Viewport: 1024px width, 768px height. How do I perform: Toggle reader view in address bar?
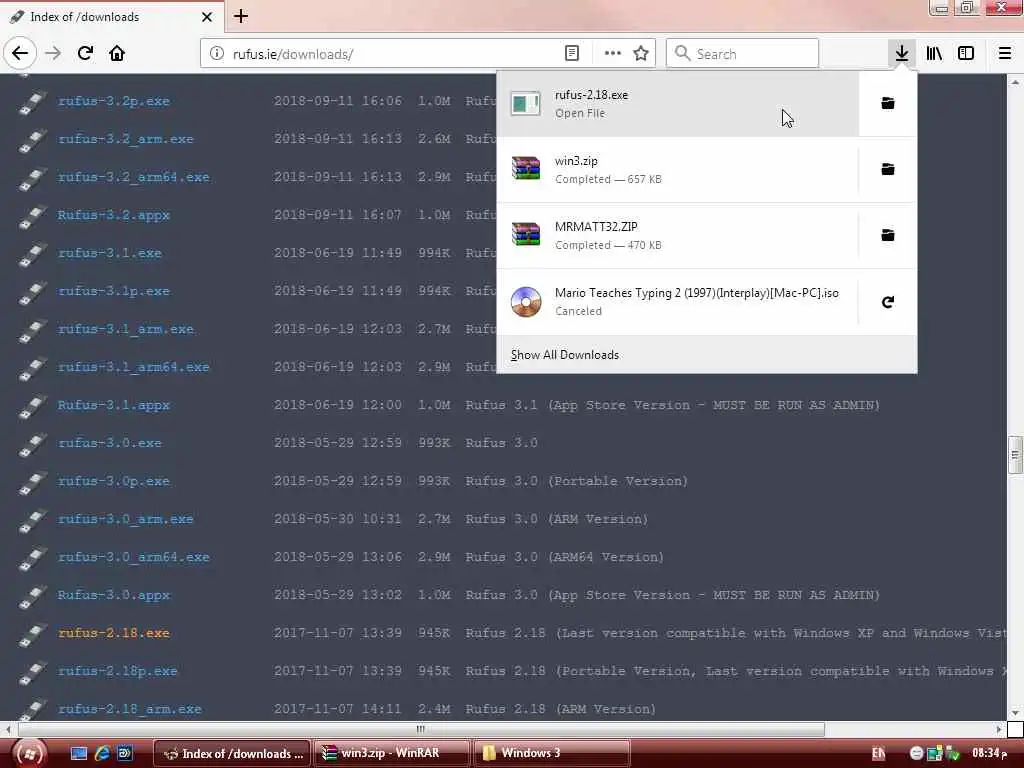coord(571,54)
